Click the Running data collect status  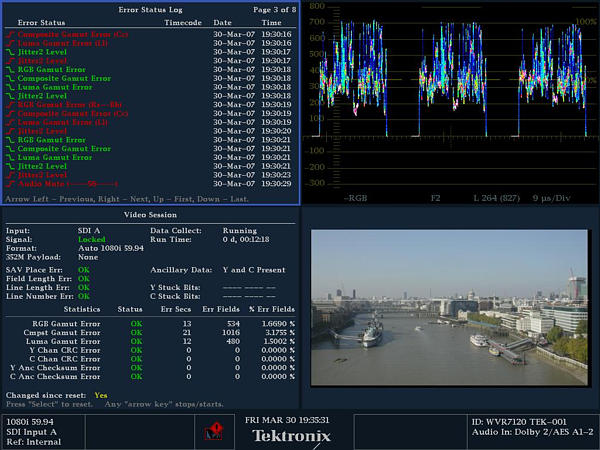240,231
